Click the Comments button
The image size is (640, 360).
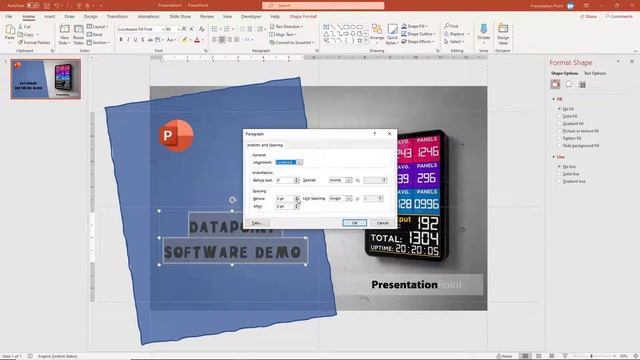(619, 16)
